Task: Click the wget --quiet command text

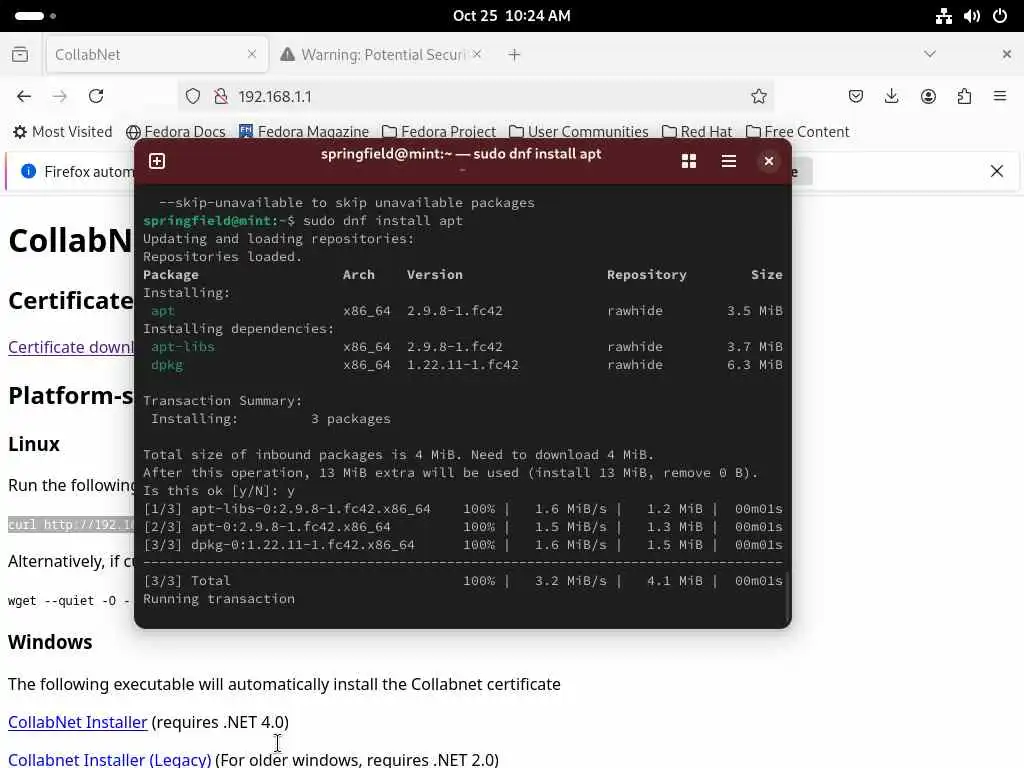Action: click(71, 601)
